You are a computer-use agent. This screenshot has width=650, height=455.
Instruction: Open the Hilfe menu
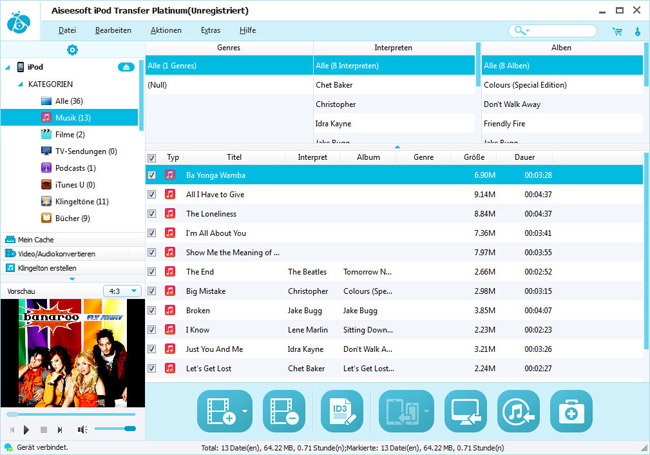coord(247,30)
